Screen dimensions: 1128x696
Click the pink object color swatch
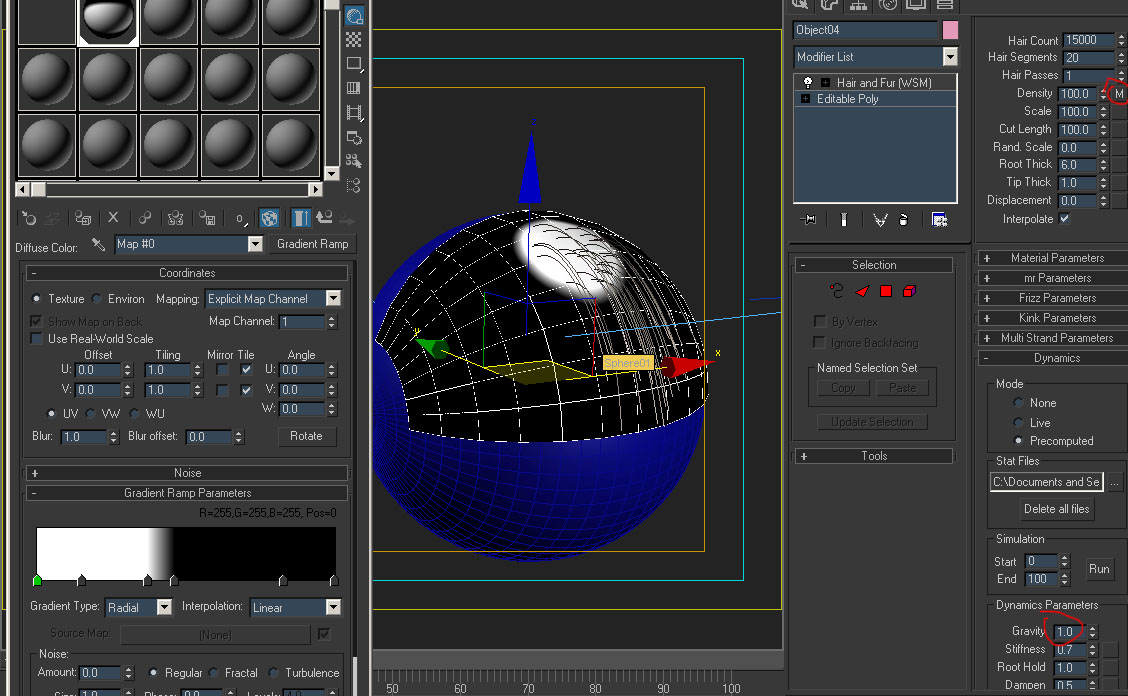[950, 30]
